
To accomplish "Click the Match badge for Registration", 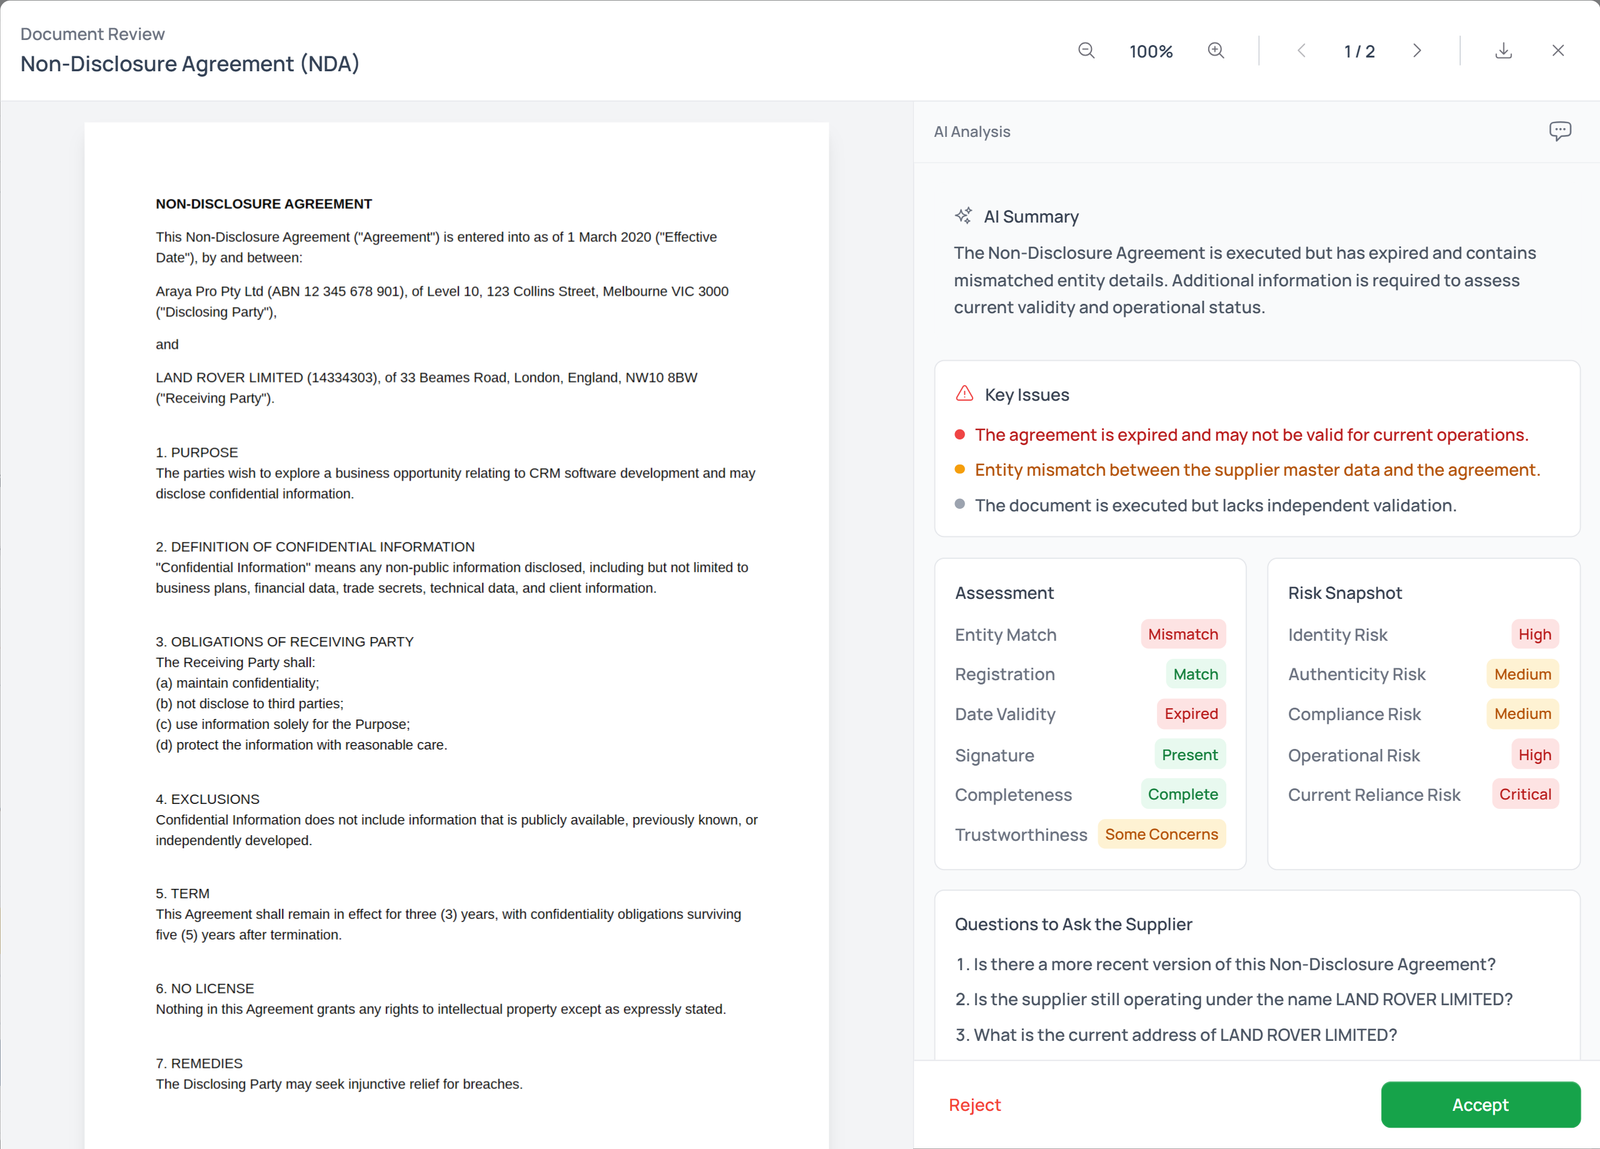I will tap(1195, 674).
